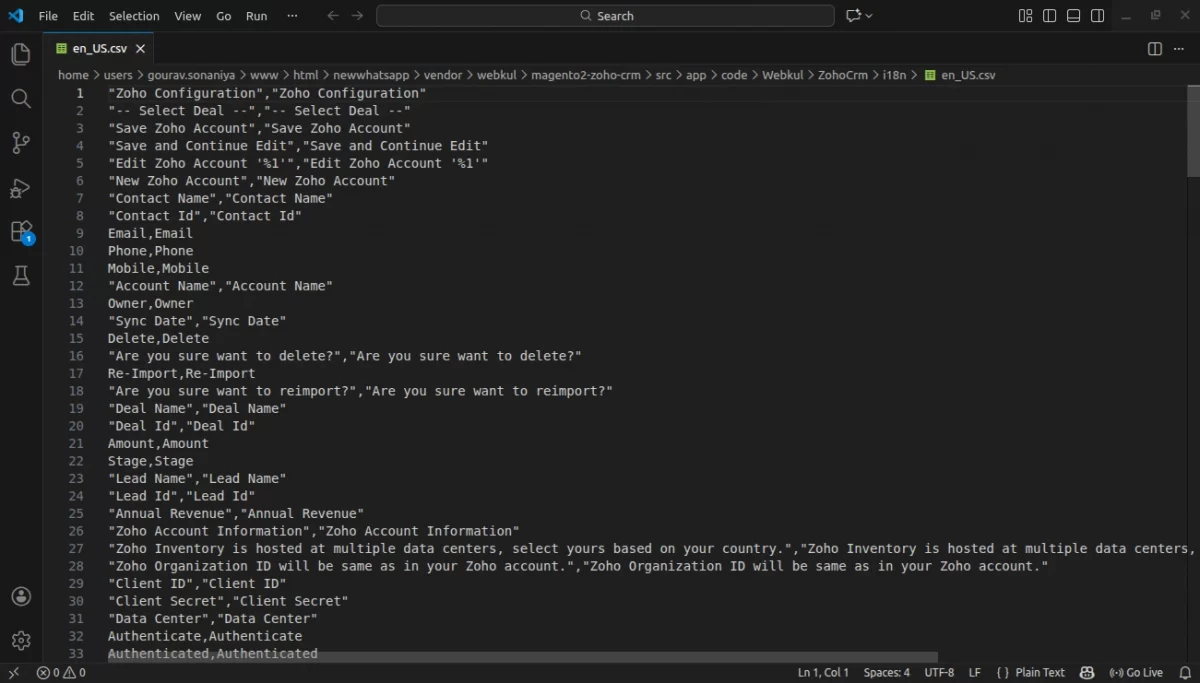Image resolution: width=1200 pixels, height=683 pixels.
Task: Open the editor More Actions ellipsis
Action: [x=1181, y=49]
